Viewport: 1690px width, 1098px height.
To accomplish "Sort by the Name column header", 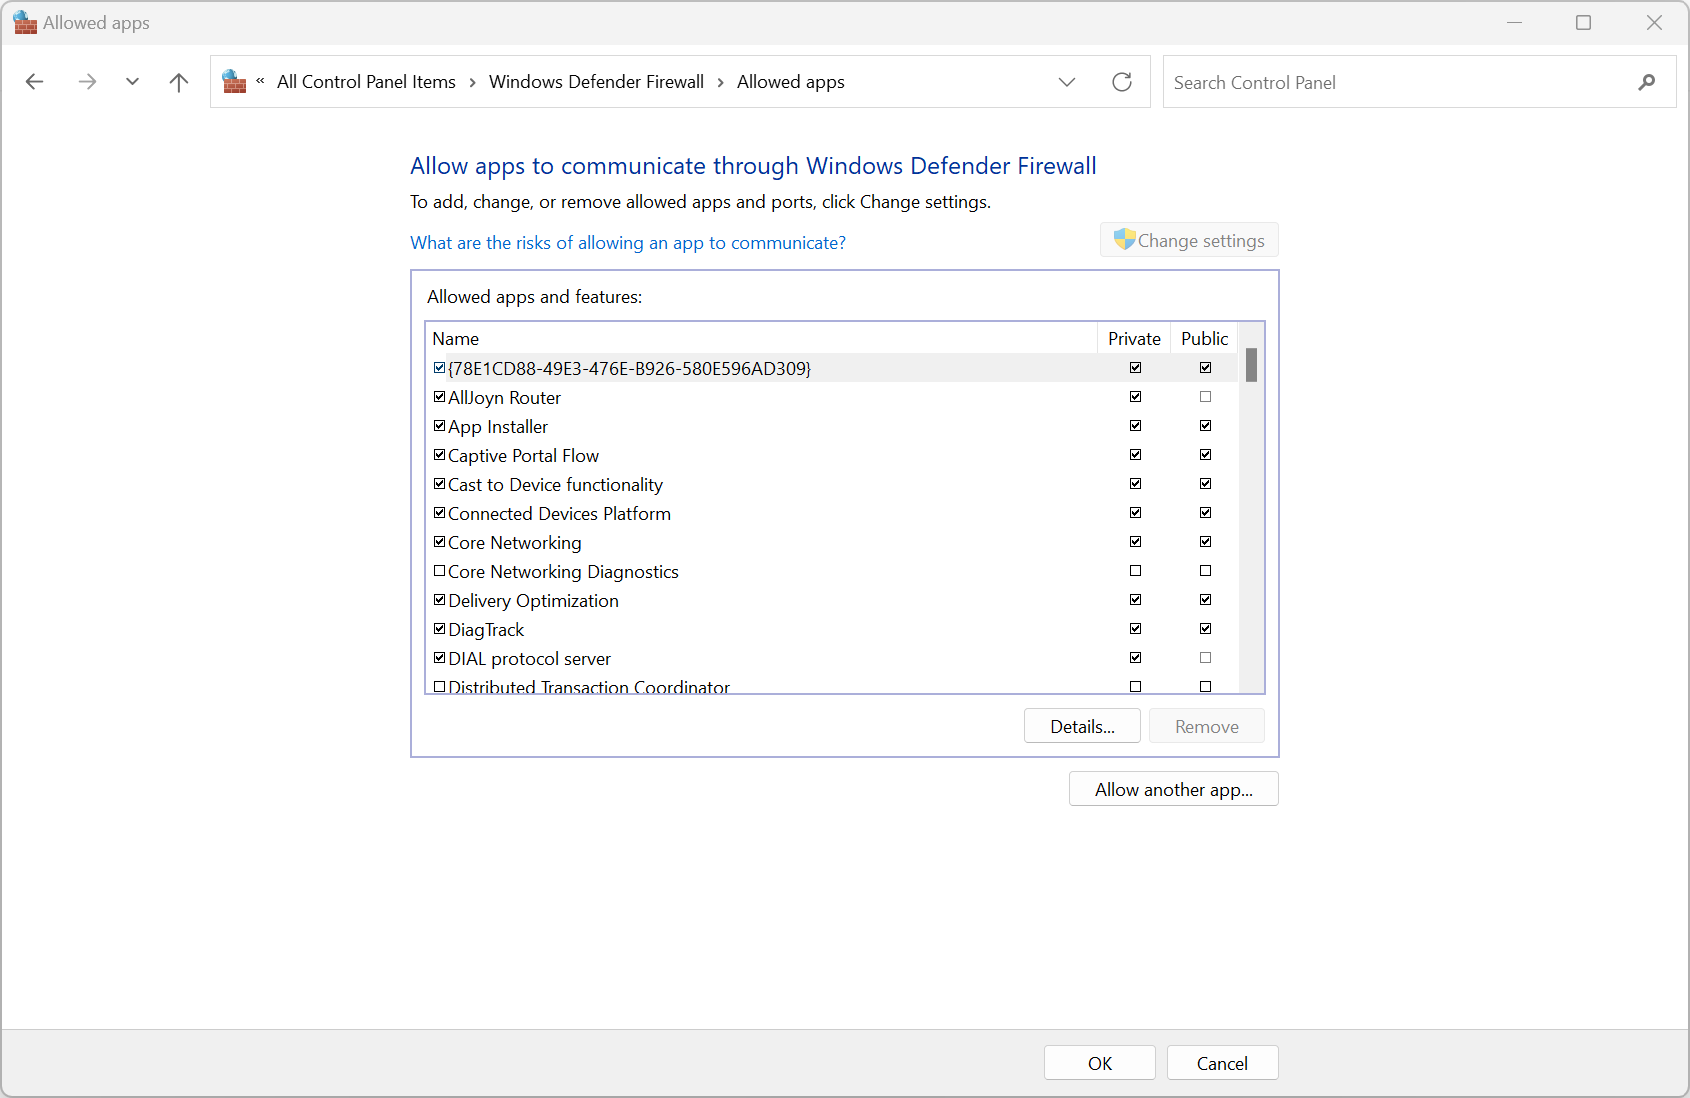I will pos(761,338).
